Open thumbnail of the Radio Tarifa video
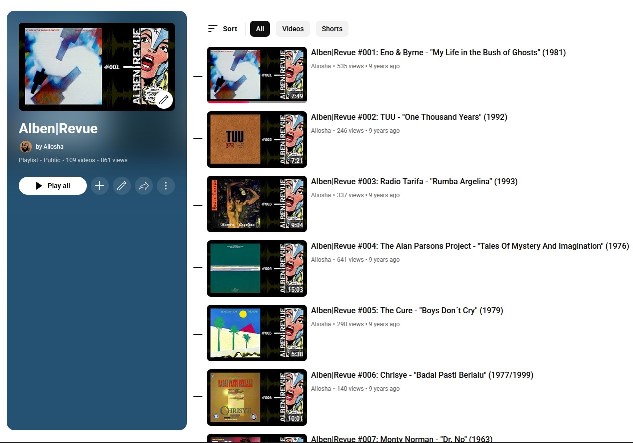 [257, 204]
